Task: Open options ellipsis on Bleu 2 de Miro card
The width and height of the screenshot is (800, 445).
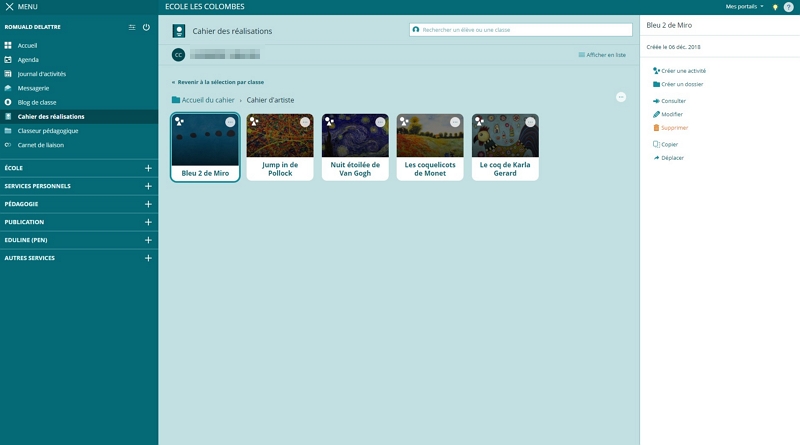Action: 230,122
